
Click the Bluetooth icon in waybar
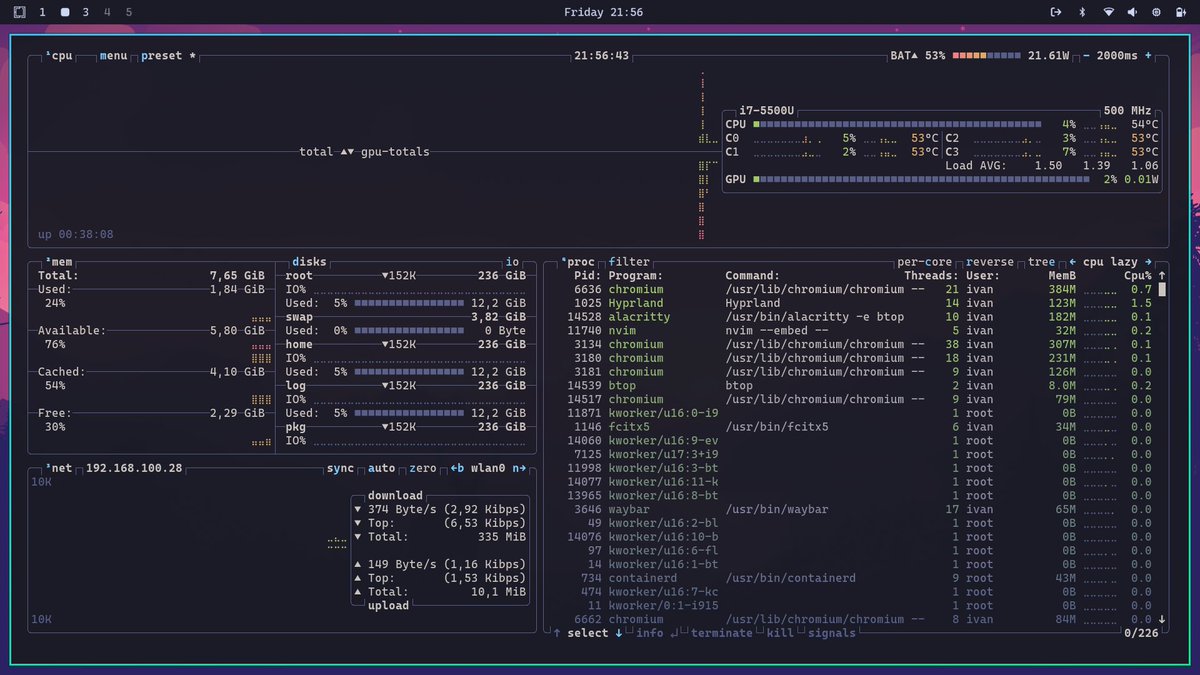pyautogui.click(x=1081, y=12)
